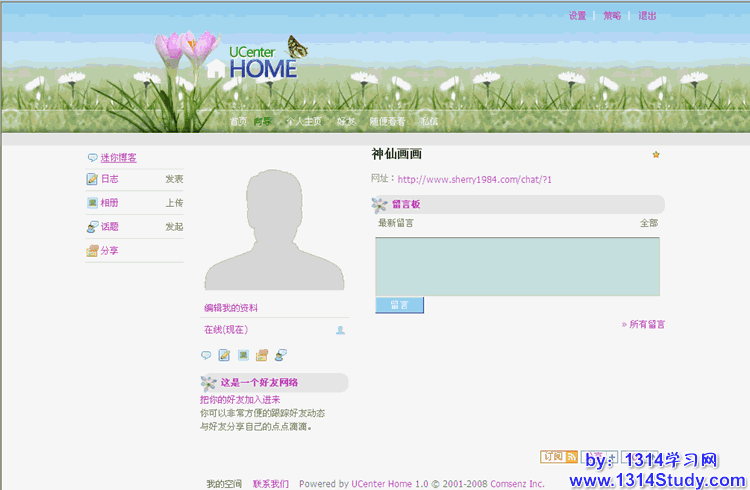Click the 日志 (blog) icon in left sidebar
This screenshot has height=490, width=750.
(92, 179)
